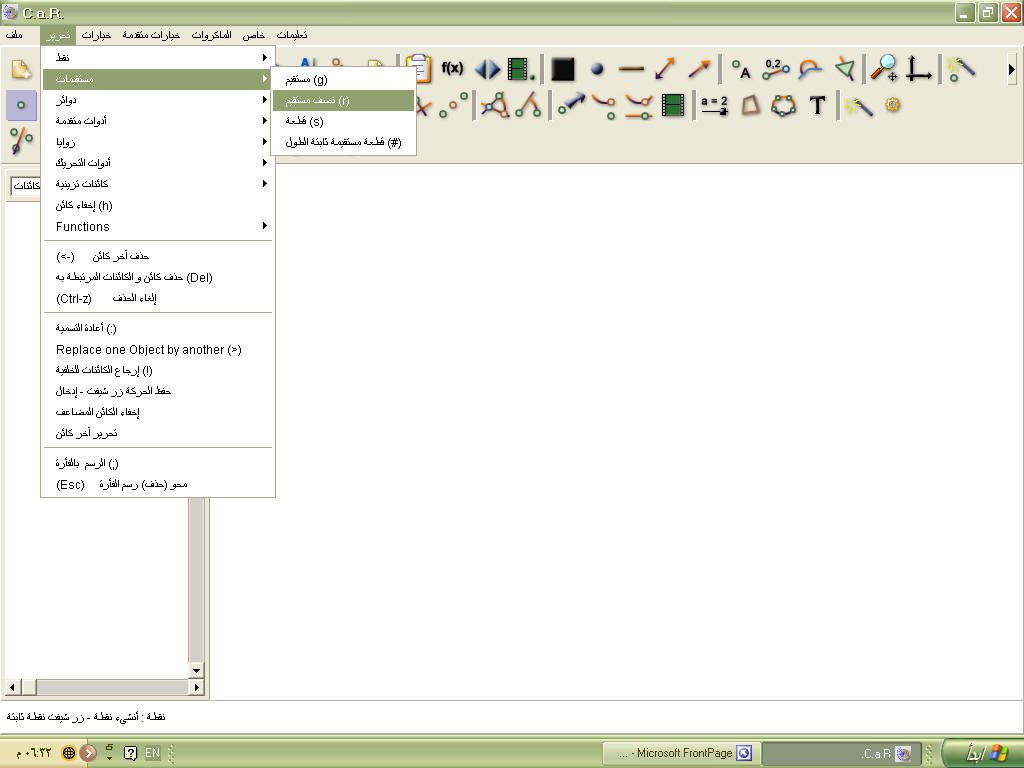
Task: Toggle show object names 'A' icon
Action: coord(741,69)
